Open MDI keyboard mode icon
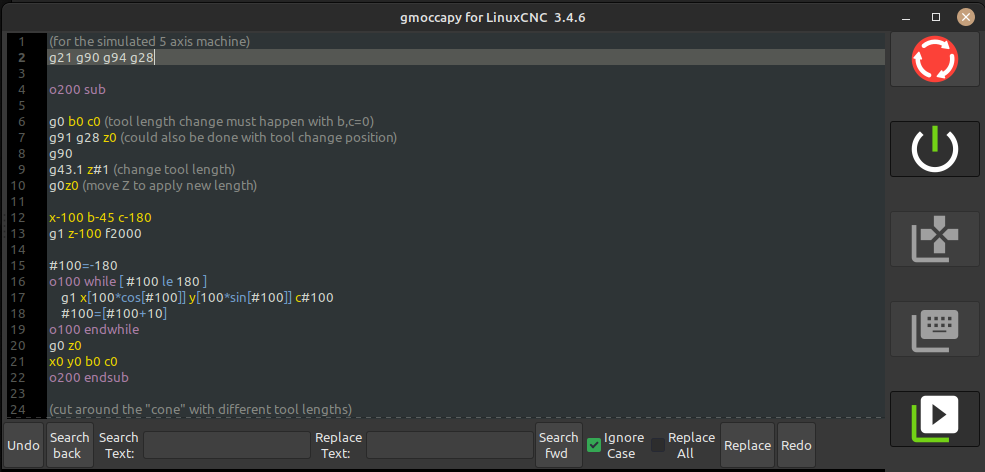Image resolution: width=985 pixels, height=472 pixels. click(x=934, y=329)
